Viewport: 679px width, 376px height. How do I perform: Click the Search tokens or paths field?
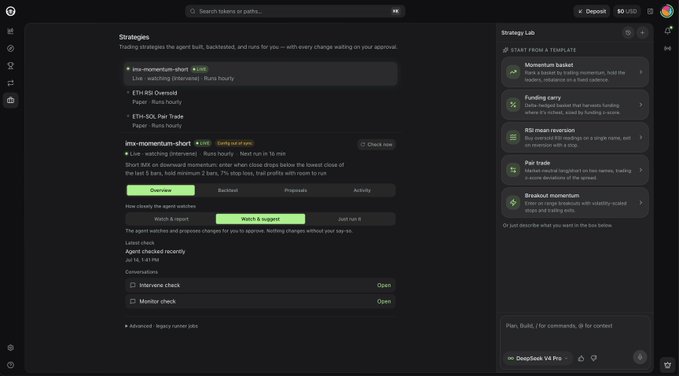295,11
